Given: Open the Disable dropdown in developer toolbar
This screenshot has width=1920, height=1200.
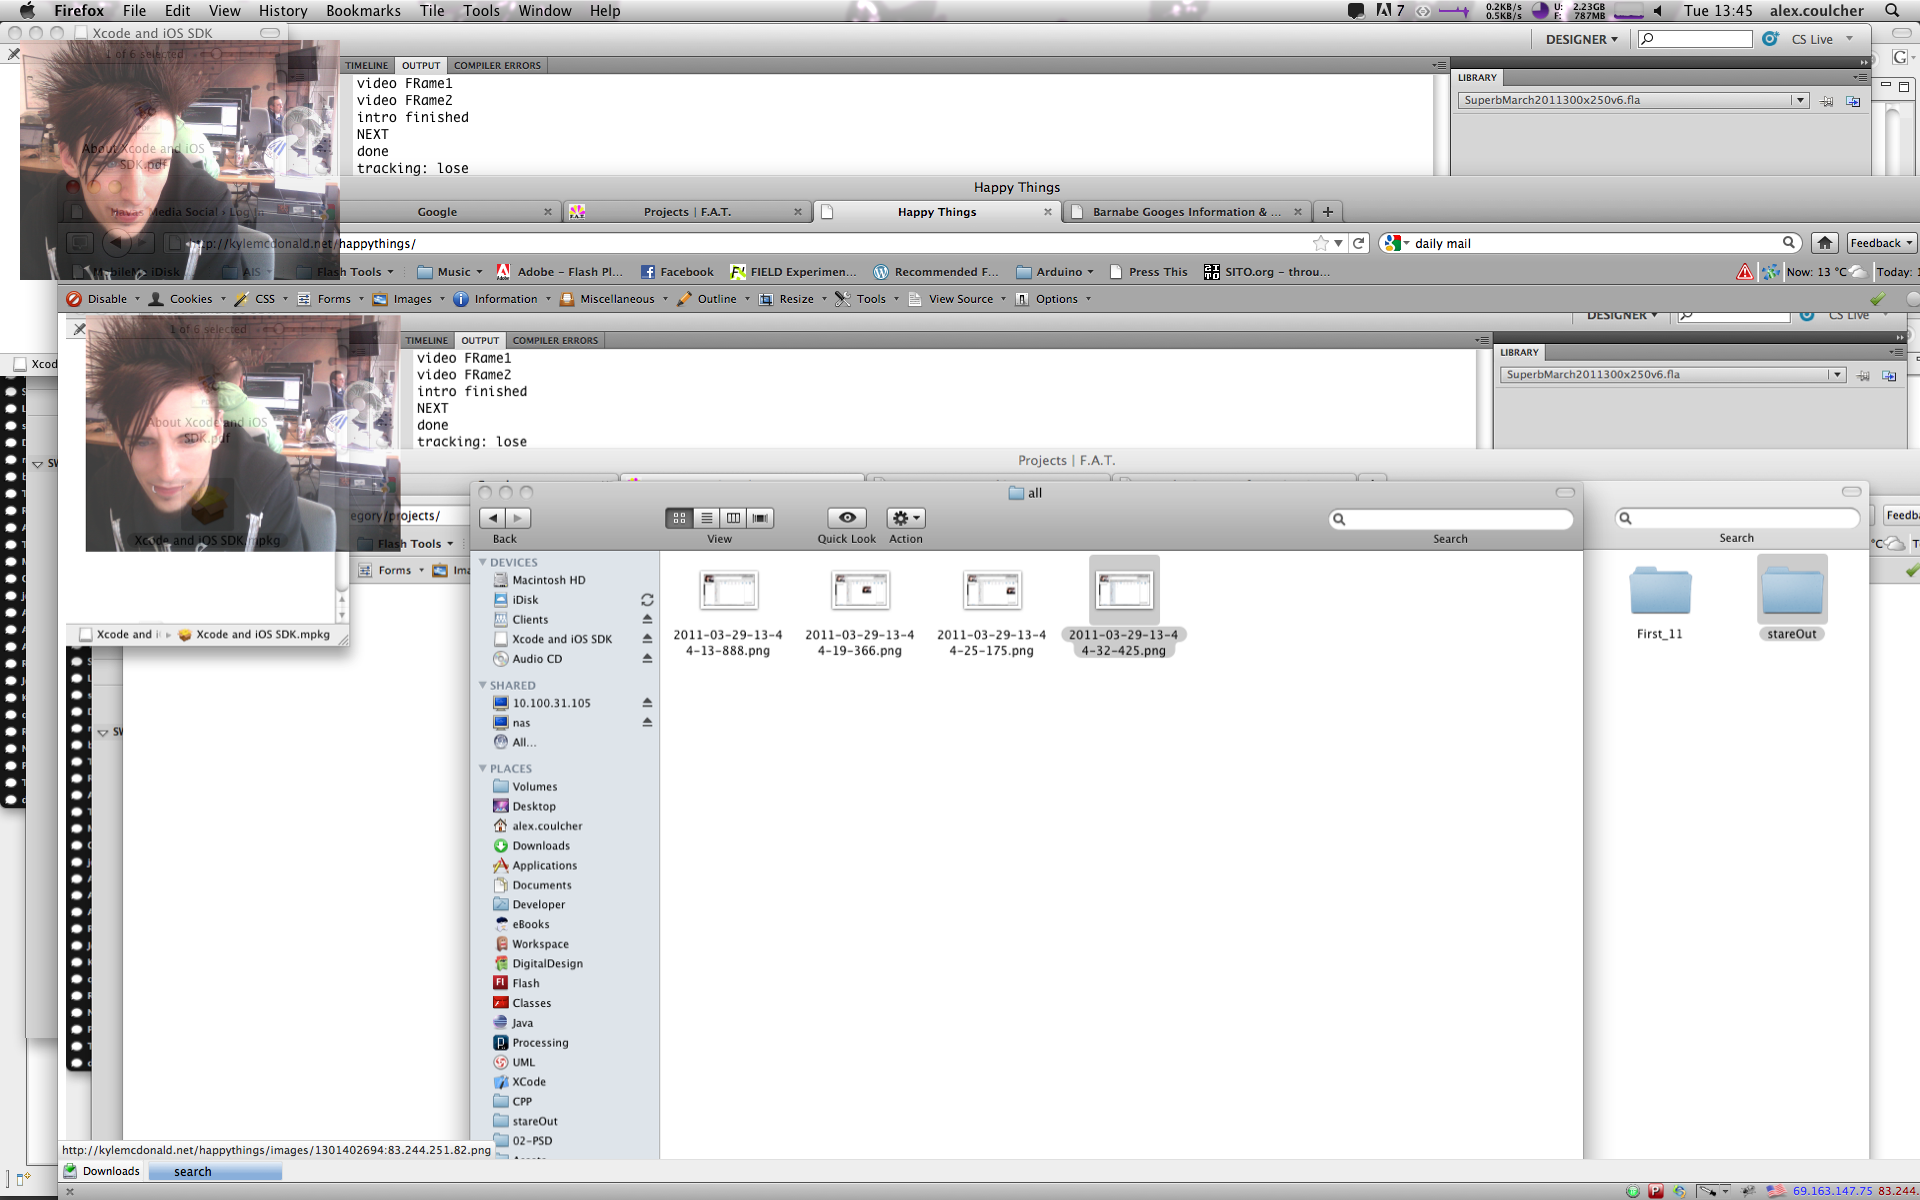Looking at the screenshot, I should 103,299.
